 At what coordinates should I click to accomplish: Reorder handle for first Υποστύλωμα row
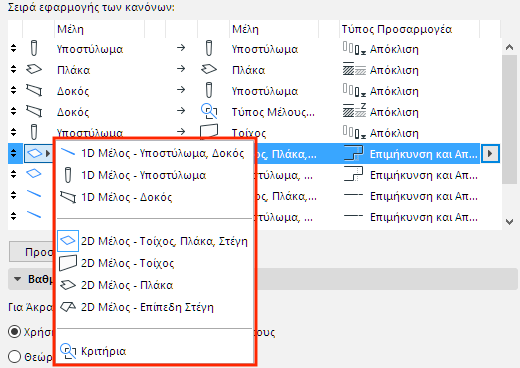pyautogui.click(x=13, y=48)
